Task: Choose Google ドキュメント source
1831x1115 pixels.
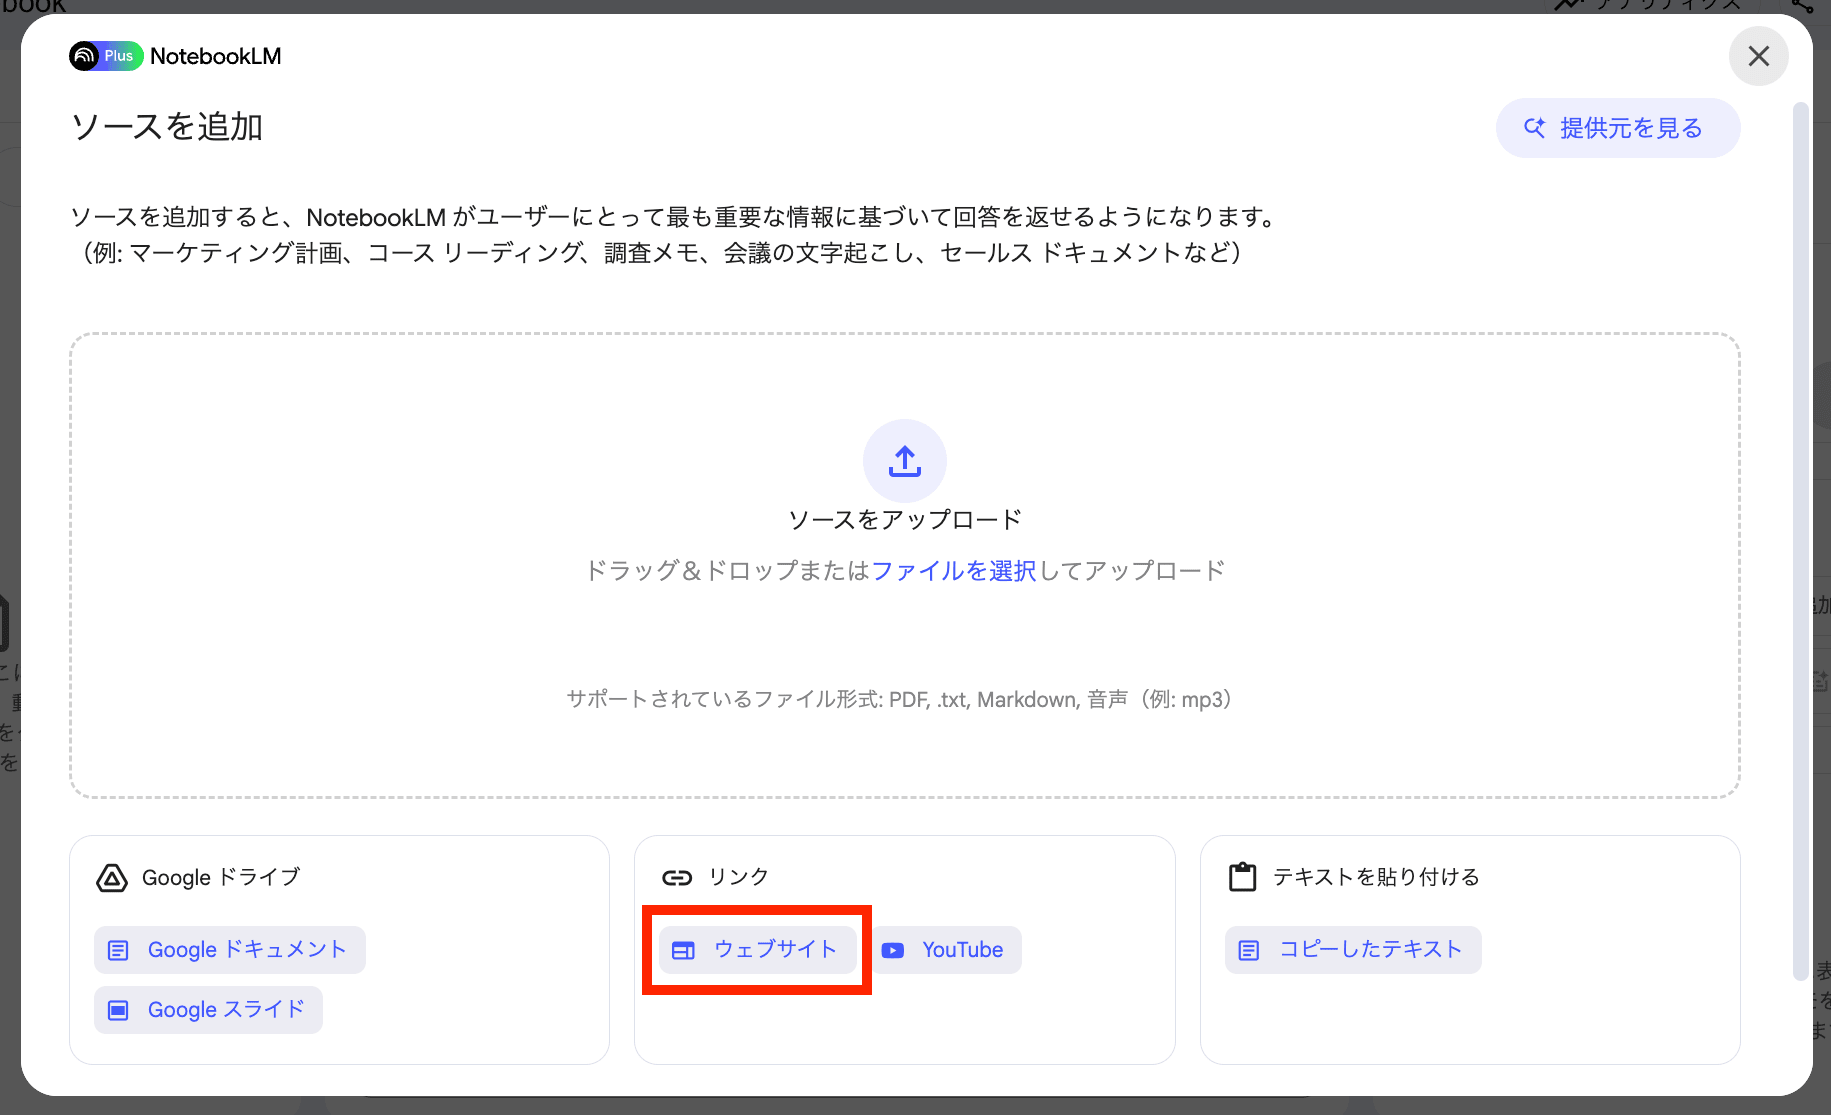Action: pyautogui.click(x=230, y=950)
